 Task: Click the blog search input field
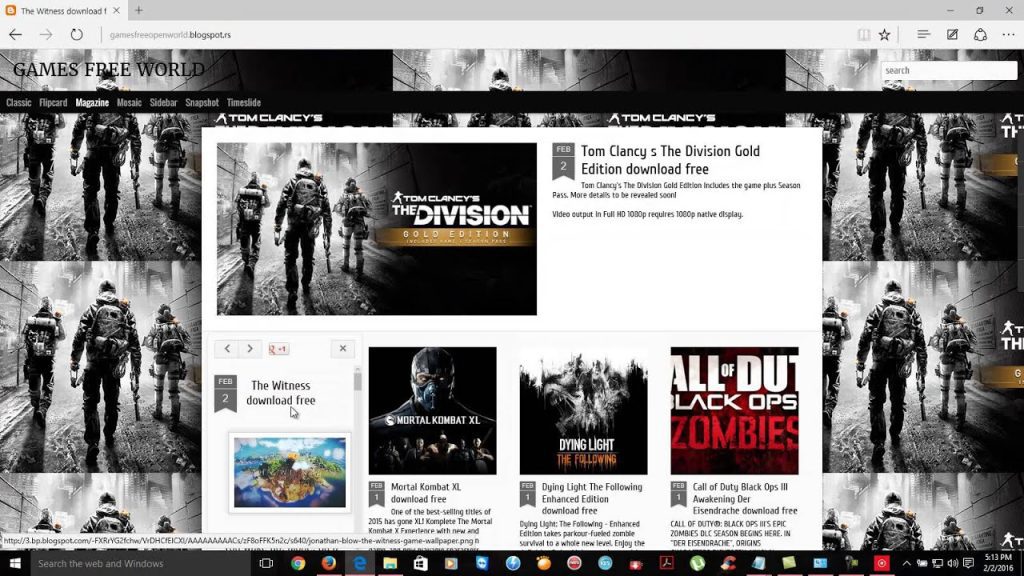tap(948, 71)
